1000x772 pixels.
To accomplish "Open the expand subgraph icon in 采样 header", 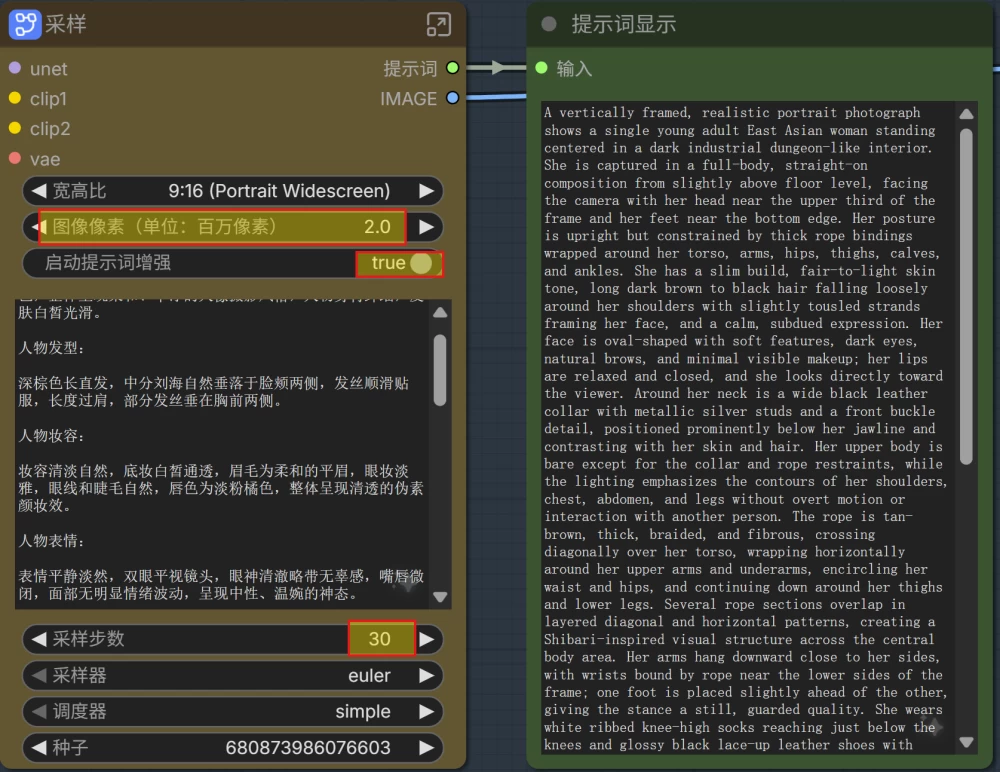I will tap(439, 24).
